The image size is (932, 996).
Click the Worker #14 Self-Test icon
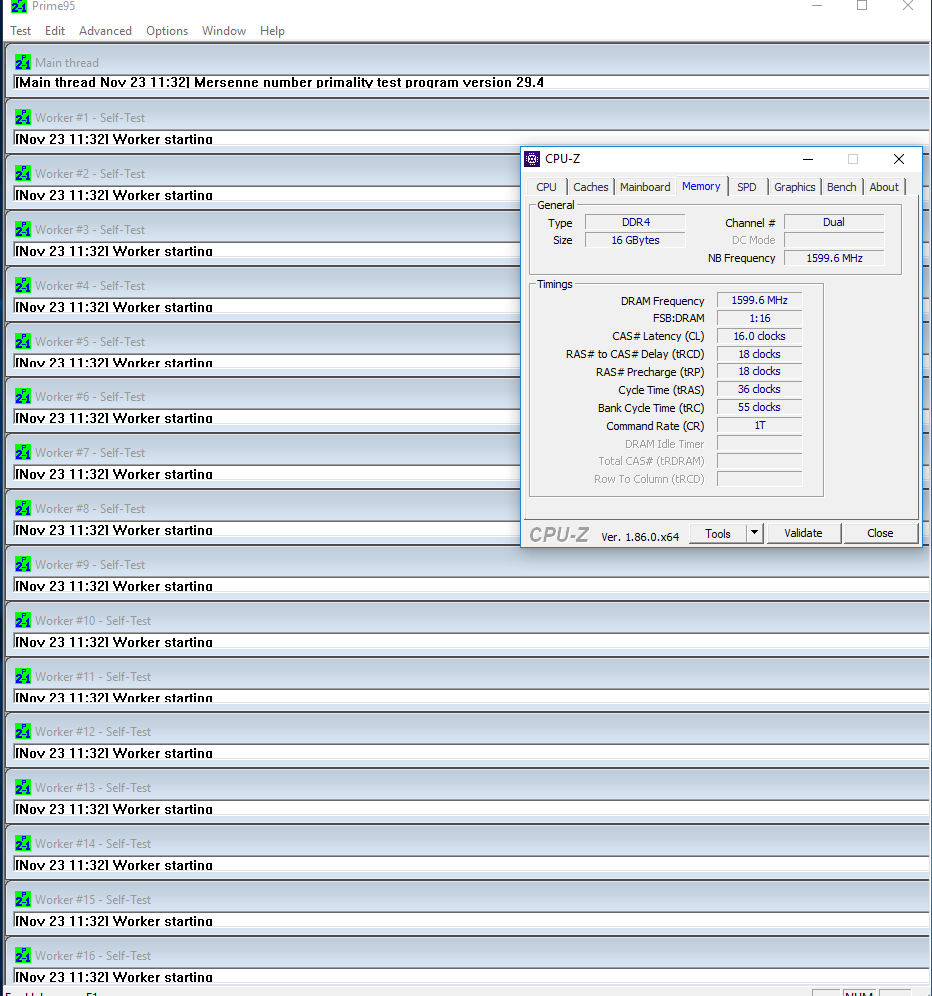coord(23,843)
